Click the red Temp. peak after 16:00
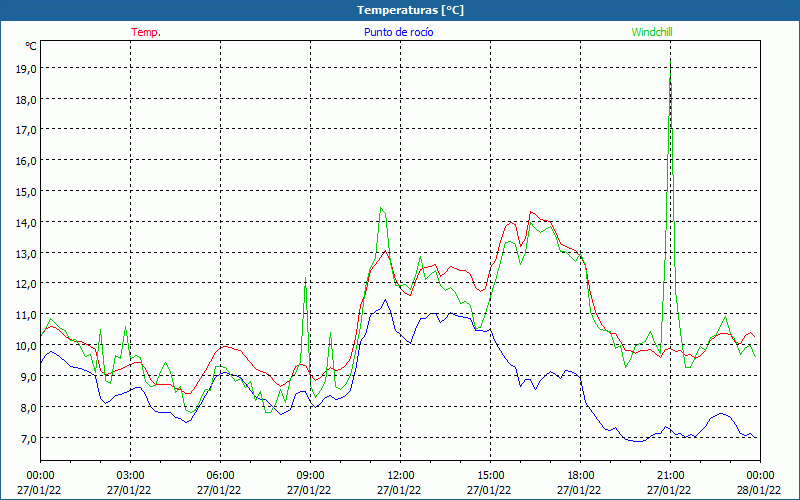Image resolution: width=800 pixels, height=500 pixels. click(x=531, y=212)
